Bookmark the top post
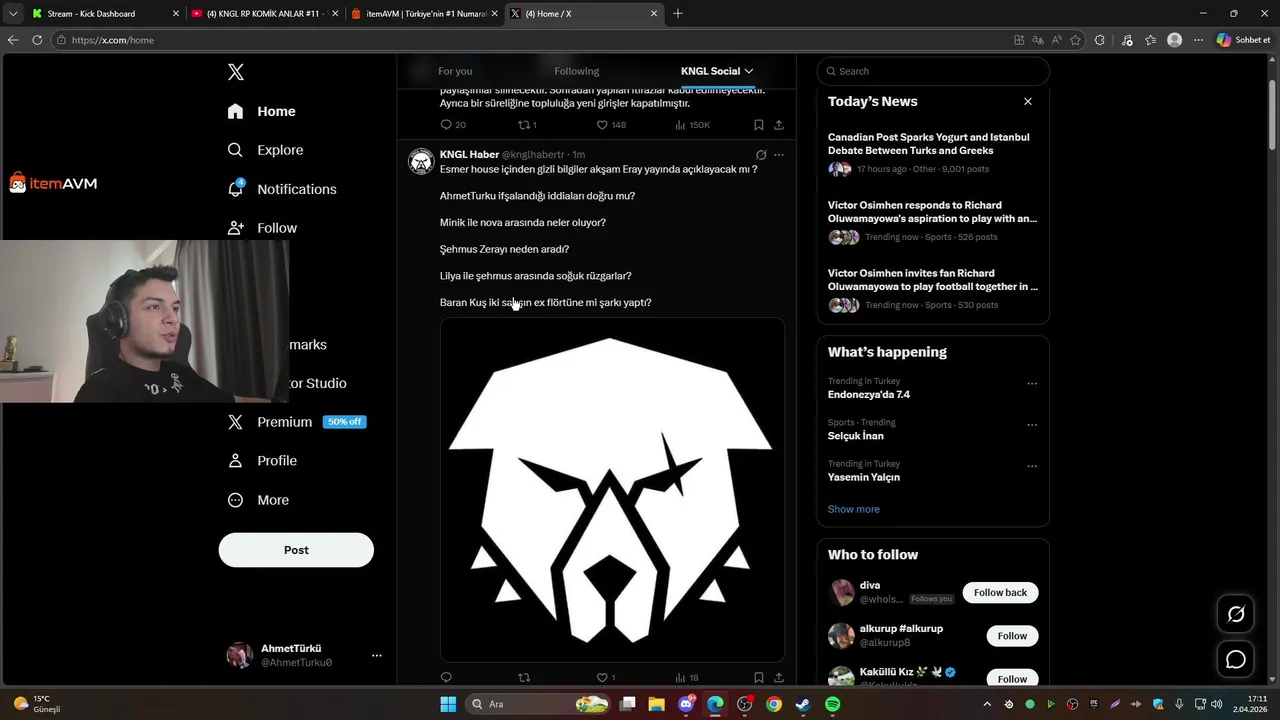The height and width of the screenshot is (720, 1280). click(x=759, y=125)
